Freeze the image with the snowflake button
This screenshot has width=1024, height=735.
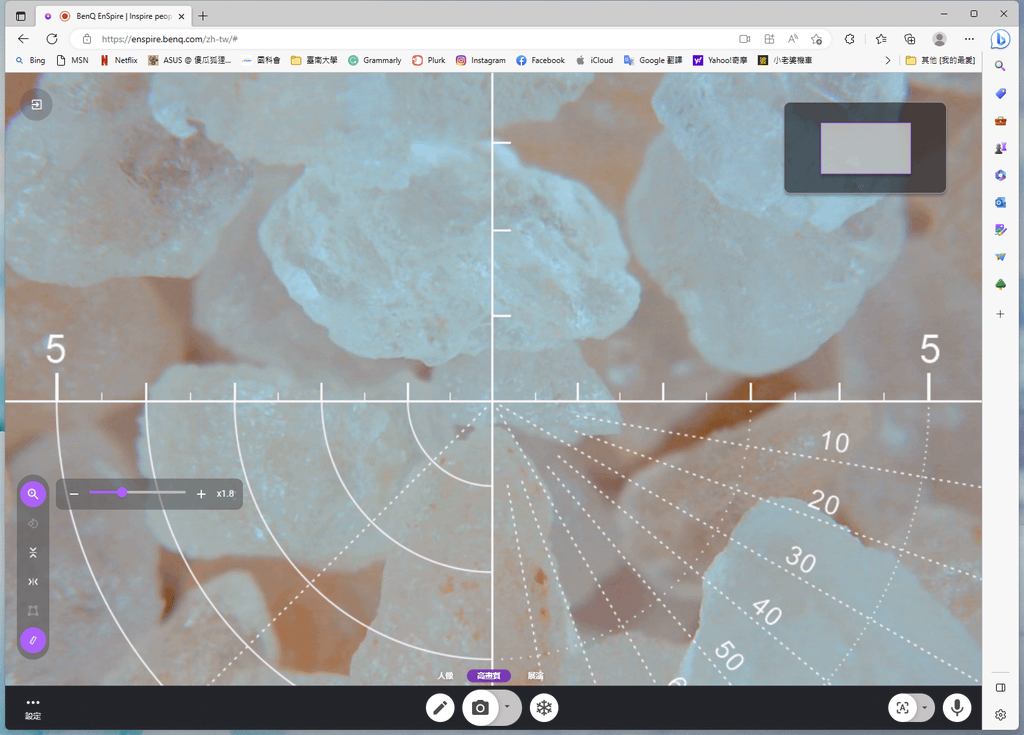point(544,708)
